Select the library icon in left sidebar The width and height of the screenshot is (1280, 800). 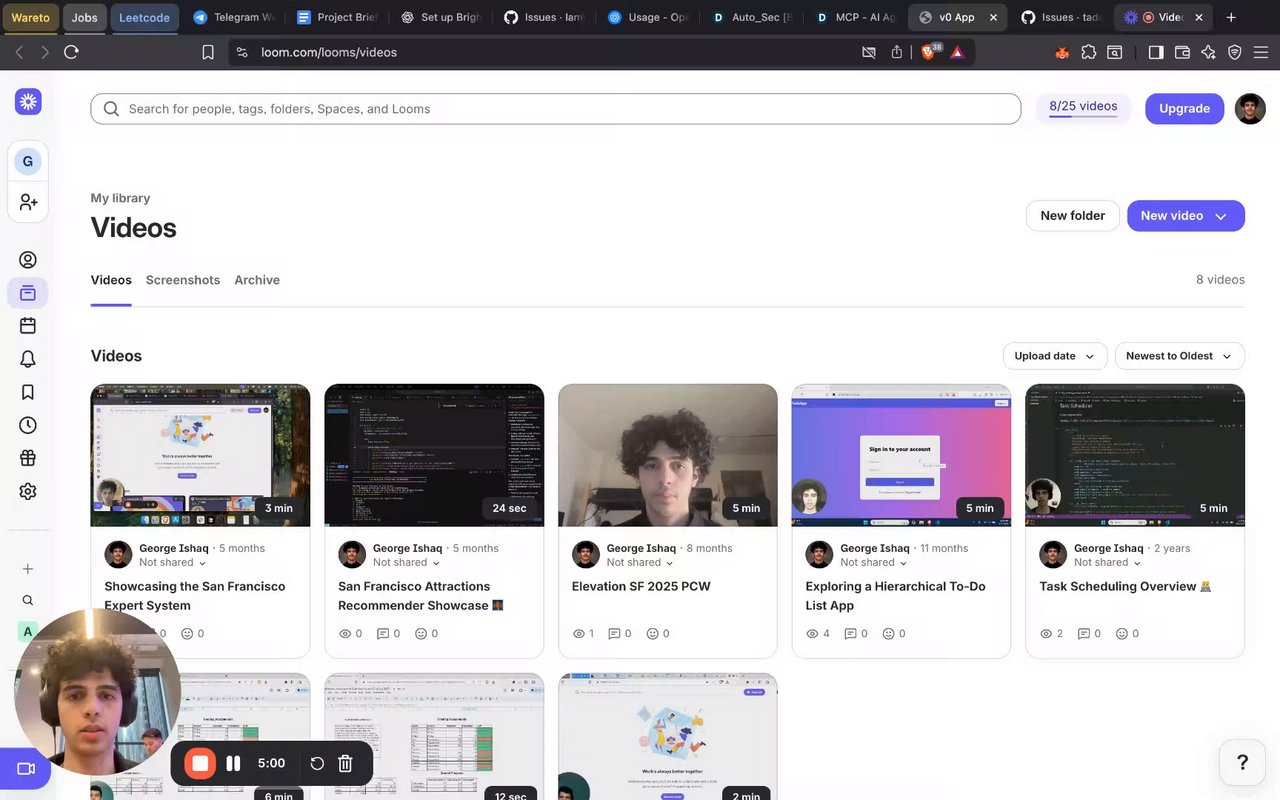[28, 293]
